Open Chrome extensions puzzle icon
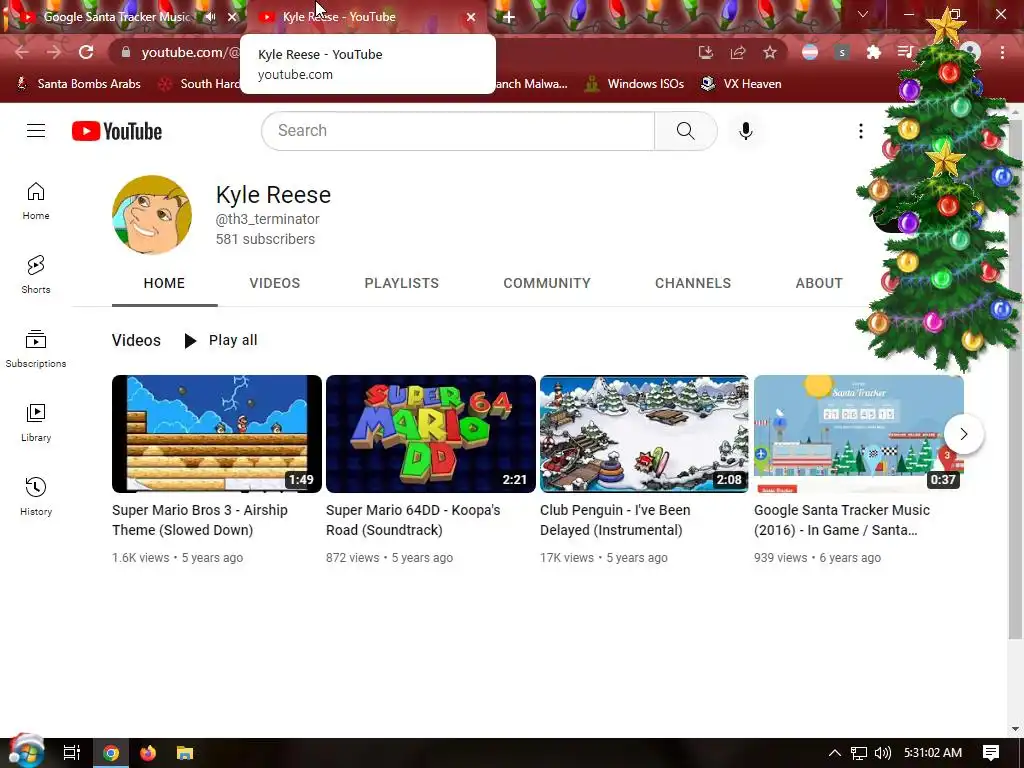1024x768 pixels. [874, 52]
